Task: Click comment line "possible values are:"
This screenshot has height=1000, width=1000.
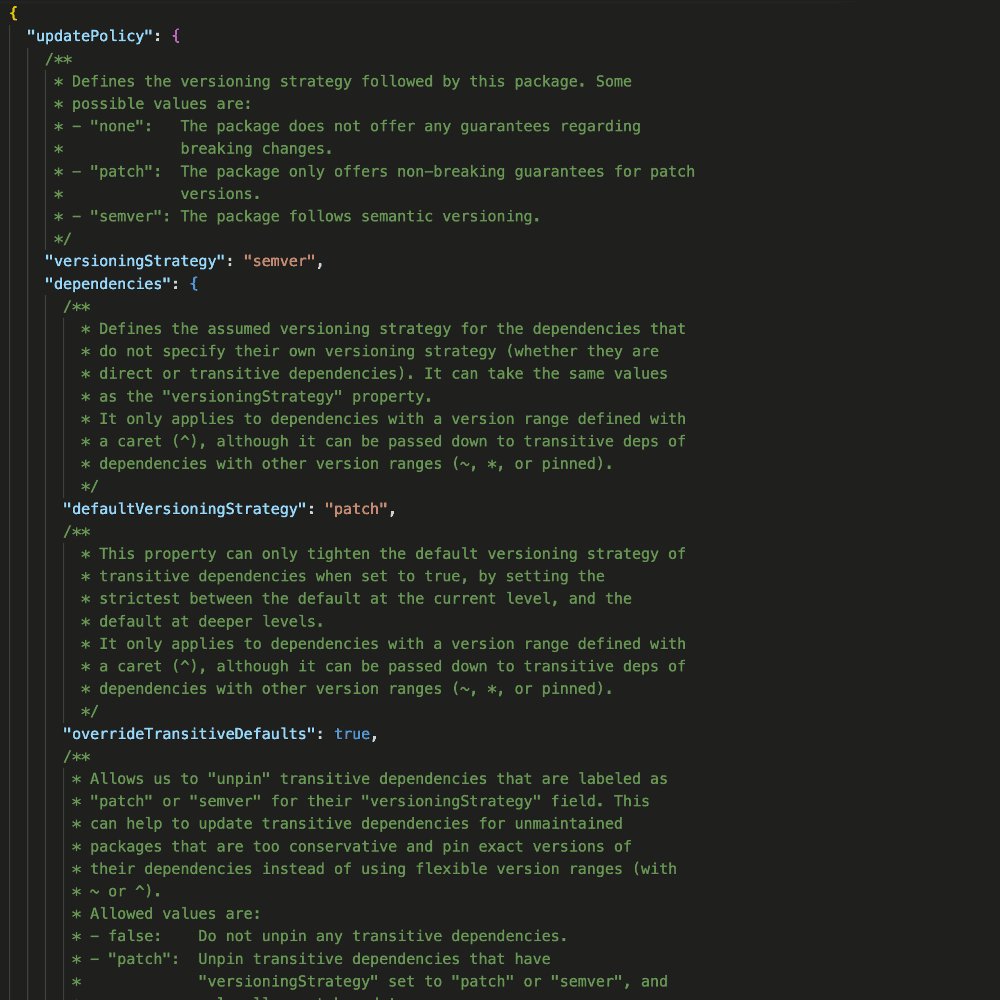Action: pos(153,103)
